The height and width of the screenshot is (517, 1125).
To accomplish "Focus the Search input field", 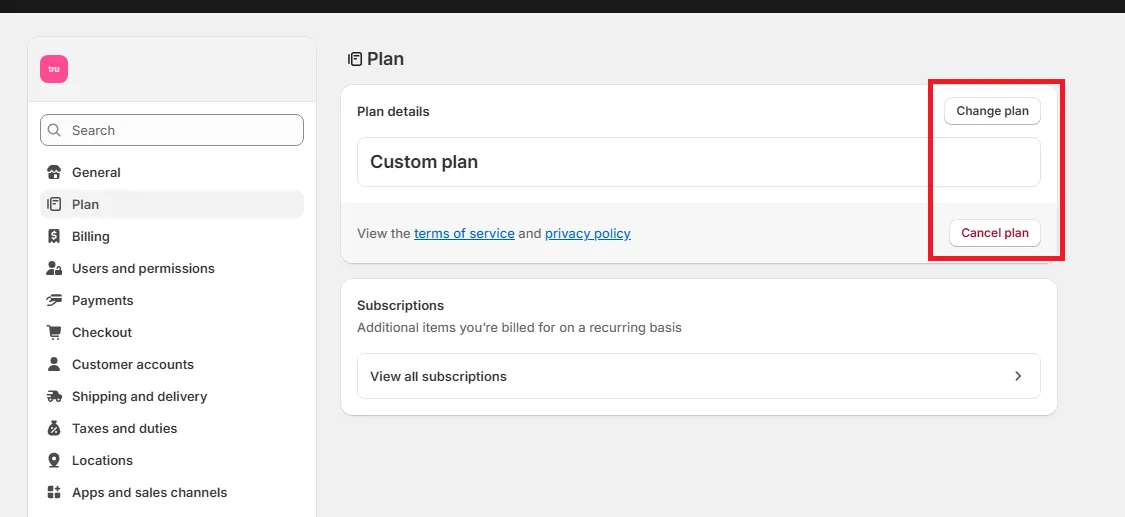I will tap(172, 131).
